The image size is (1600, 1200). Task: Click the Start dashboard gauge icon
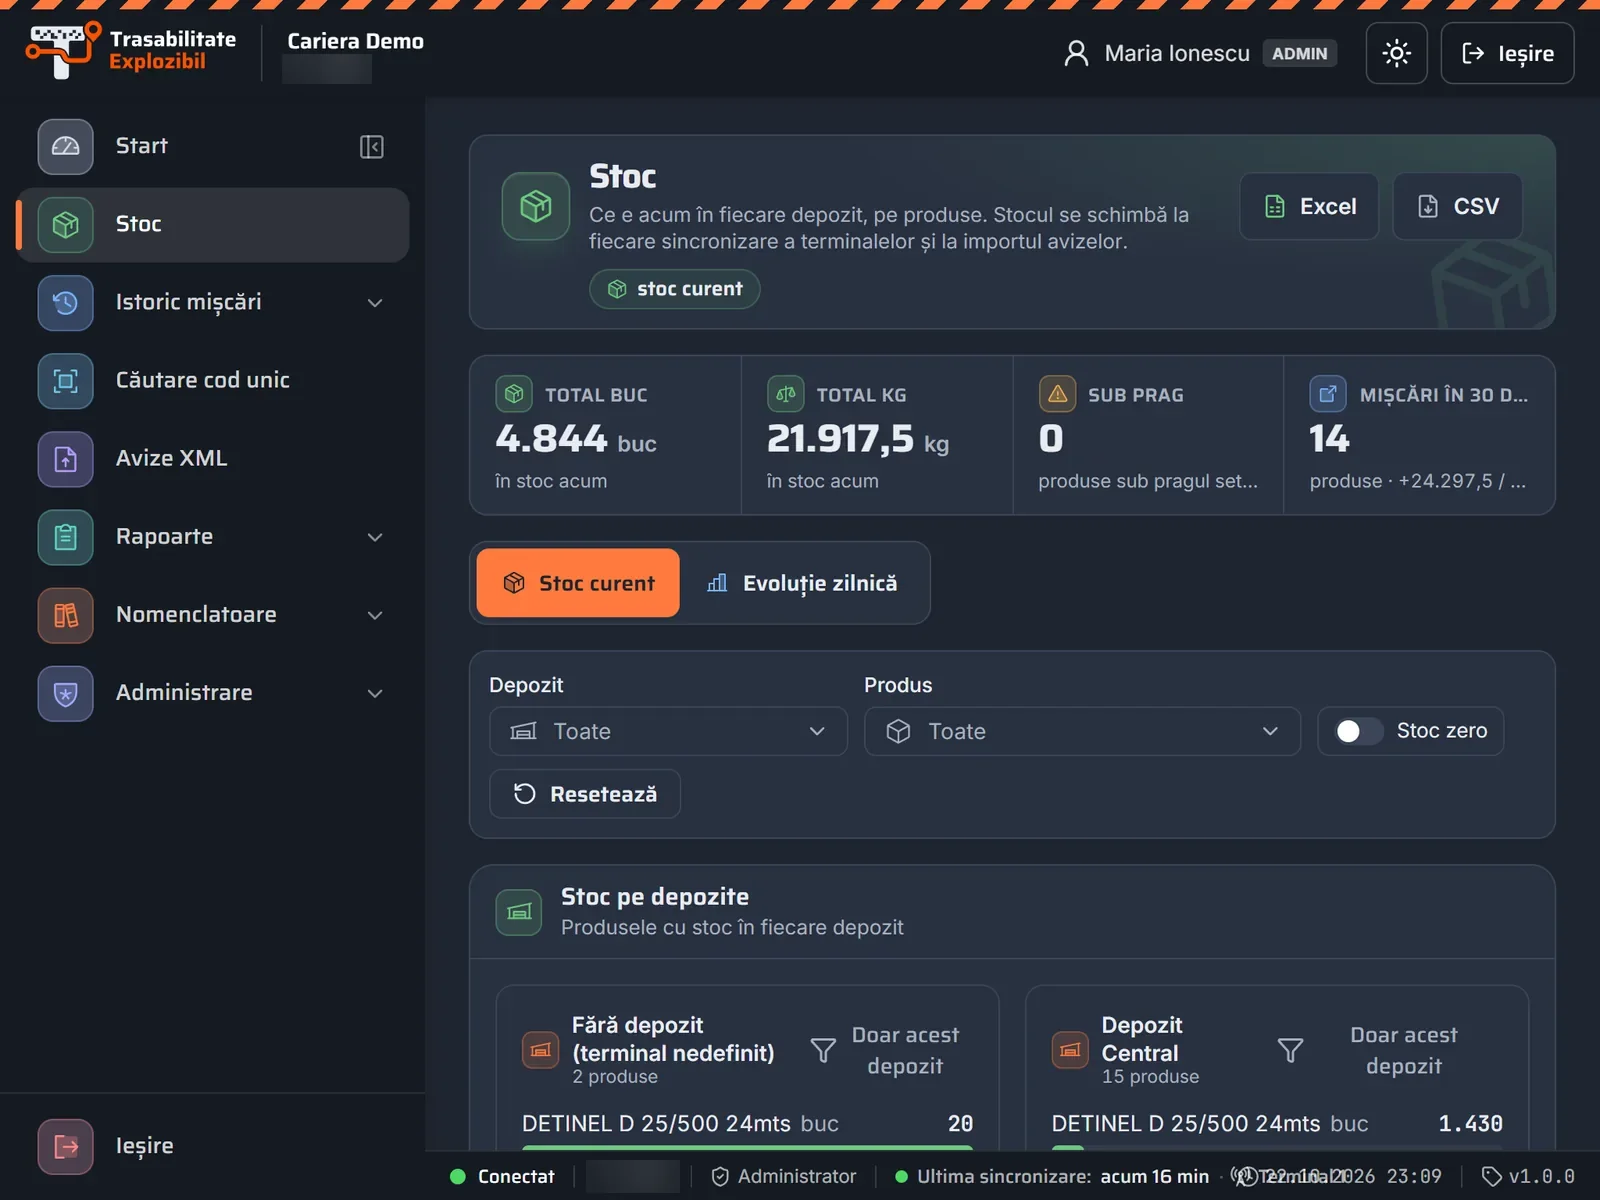coord(66,146)
